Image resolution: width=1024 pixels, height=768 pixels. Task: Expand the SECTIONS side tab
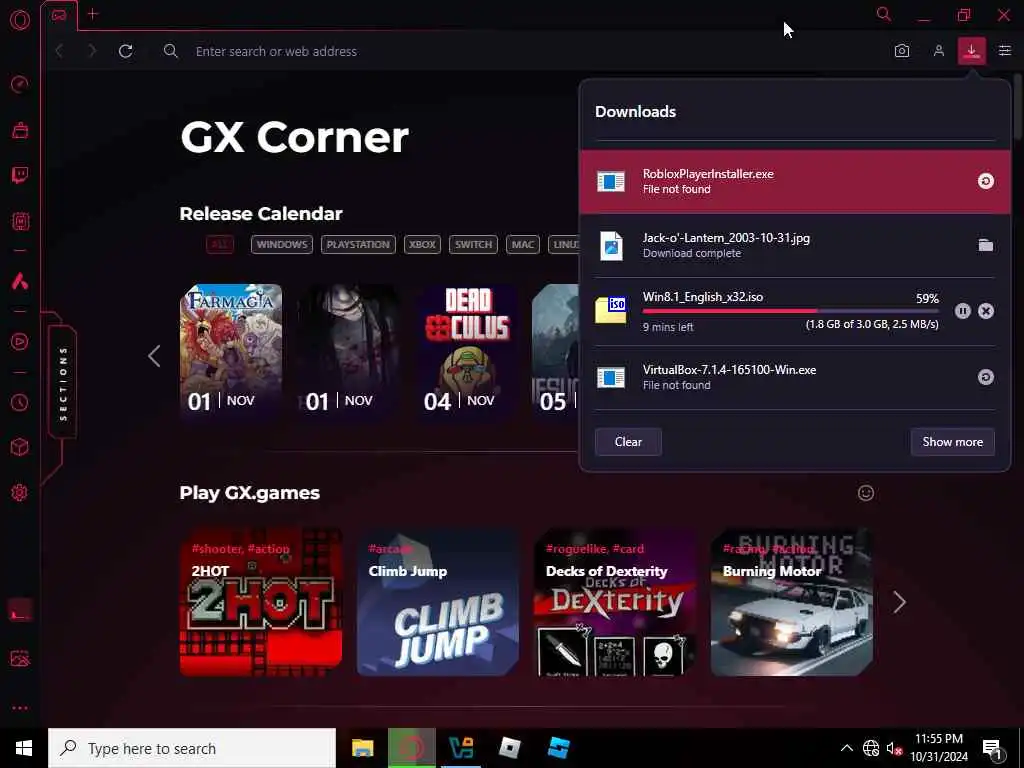(63, 383)
